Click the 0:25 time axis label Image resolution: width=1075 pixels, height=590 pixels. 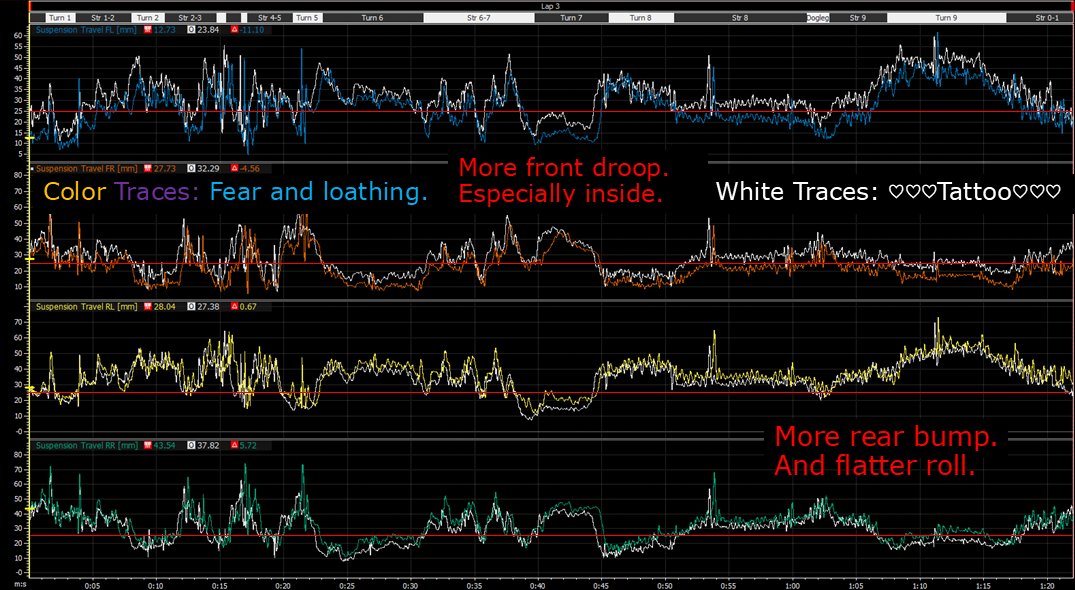pyautogui.click(x=347, y=585)
